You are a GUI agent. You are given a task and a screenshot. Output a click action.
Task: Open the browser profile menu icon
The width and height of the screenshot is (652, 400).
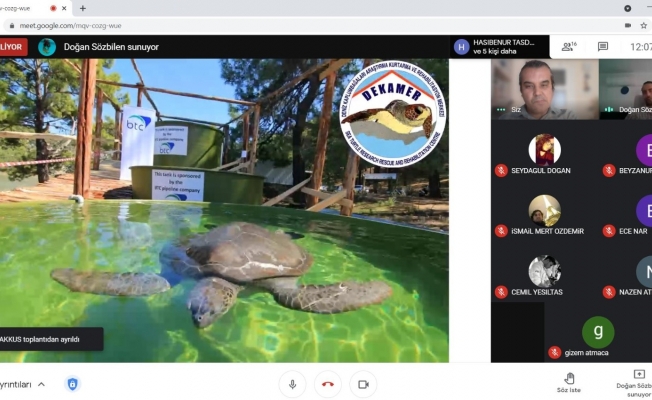coord(627,8)
